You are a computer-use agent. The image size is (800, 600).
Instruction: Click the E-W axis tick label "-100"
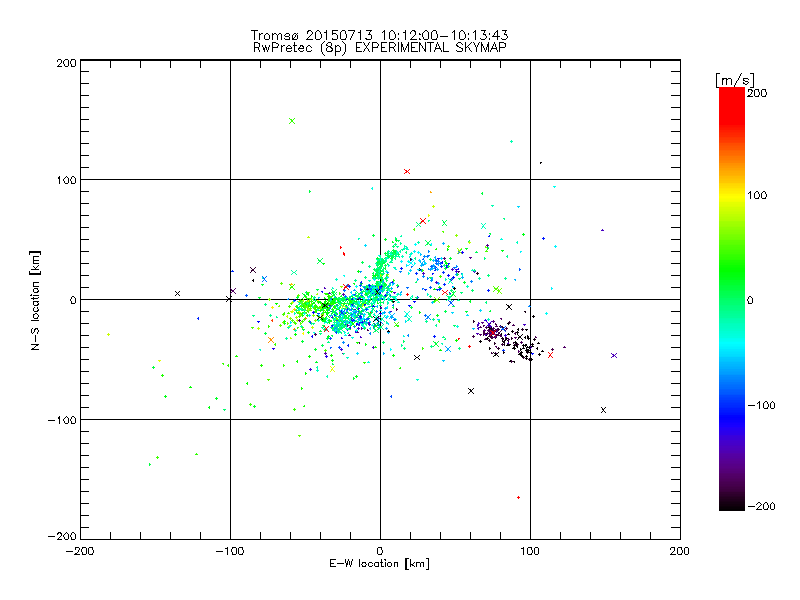tap(230, 551)
